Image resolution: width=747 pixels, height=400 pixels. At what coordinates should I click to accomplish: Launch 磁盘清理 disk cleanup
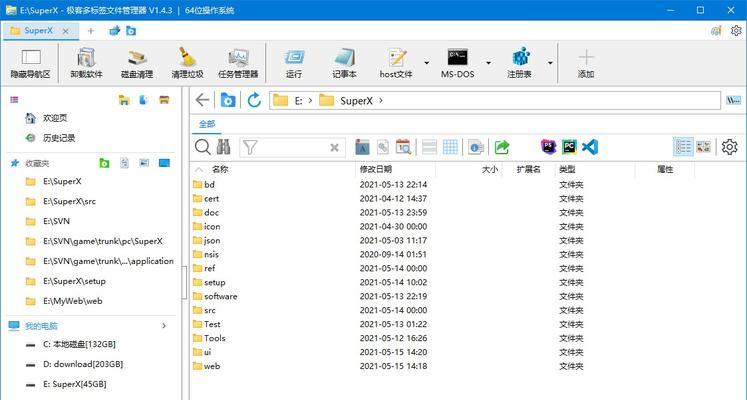pos(137,63)
